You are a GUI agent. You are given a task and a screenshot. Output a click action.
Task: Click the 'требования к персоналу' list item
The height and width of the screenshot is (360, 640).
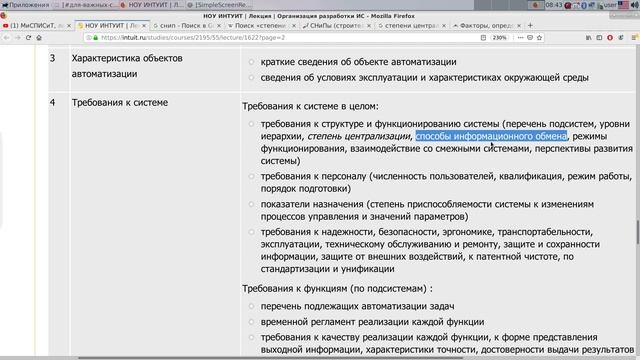(x=446, y=182)
